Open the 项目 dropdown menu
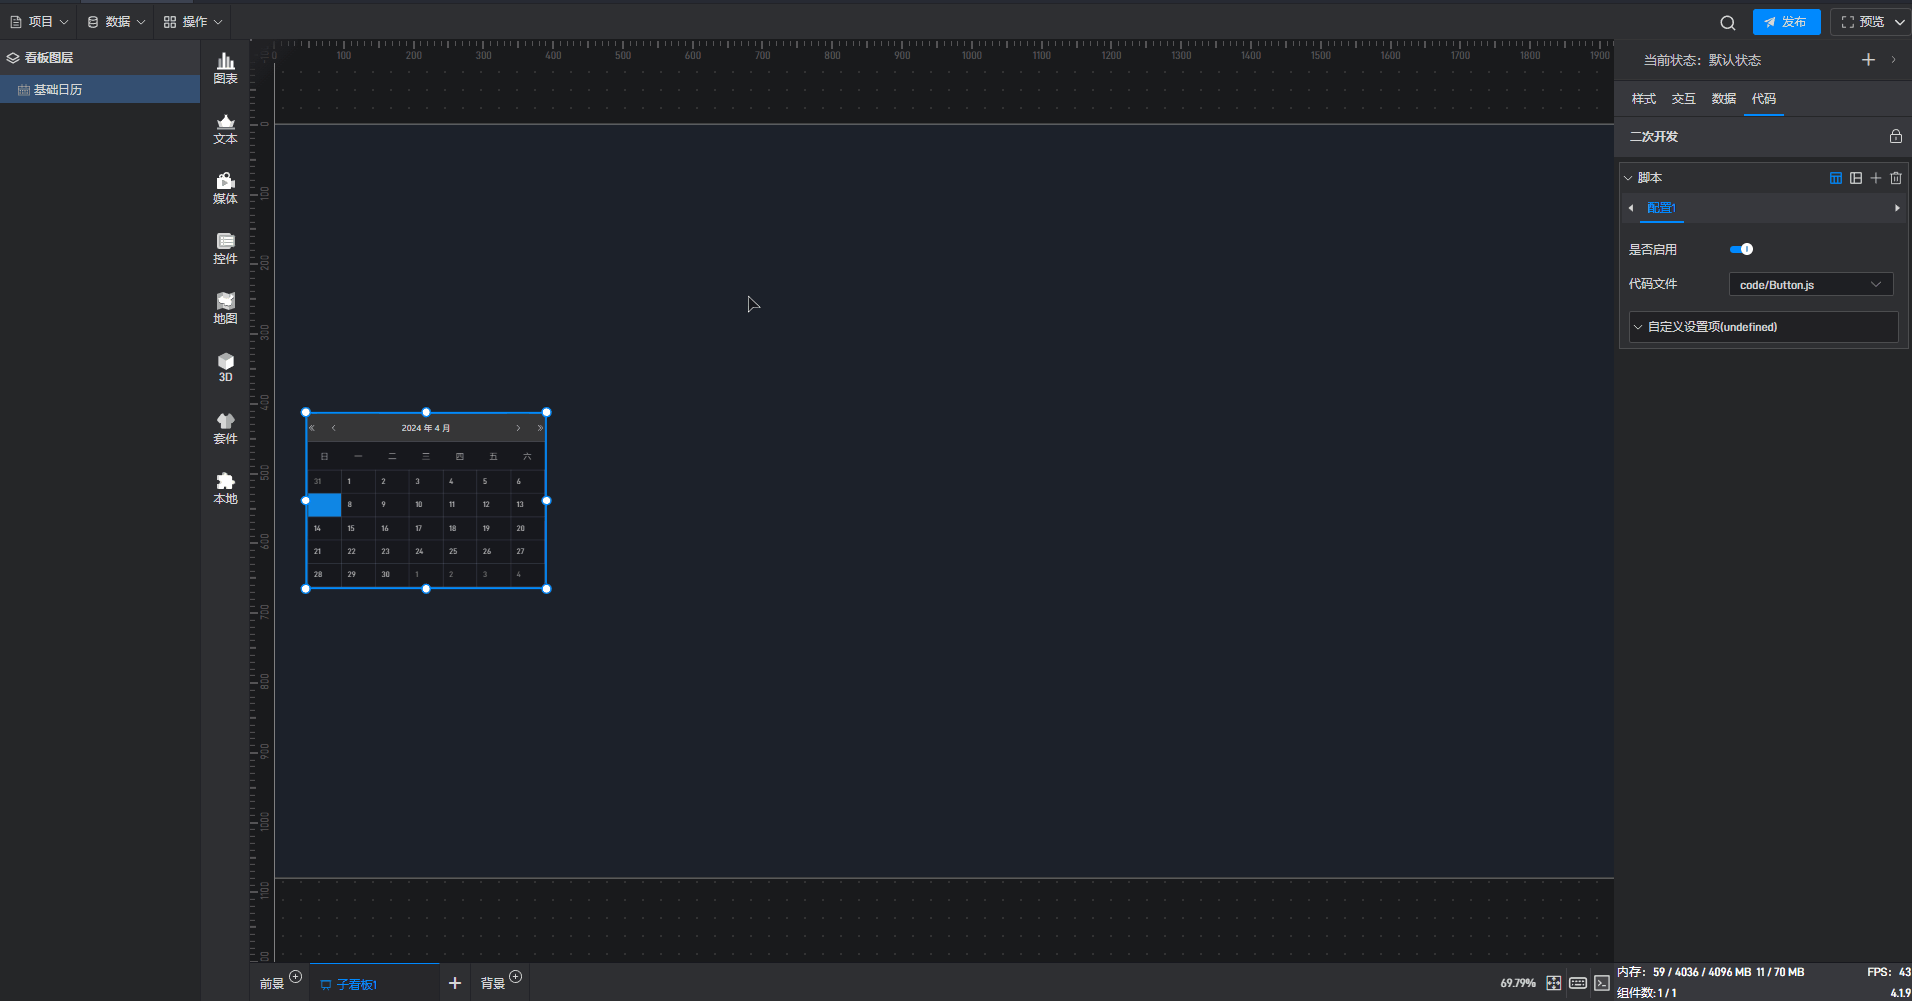 [x=39, y=22]
